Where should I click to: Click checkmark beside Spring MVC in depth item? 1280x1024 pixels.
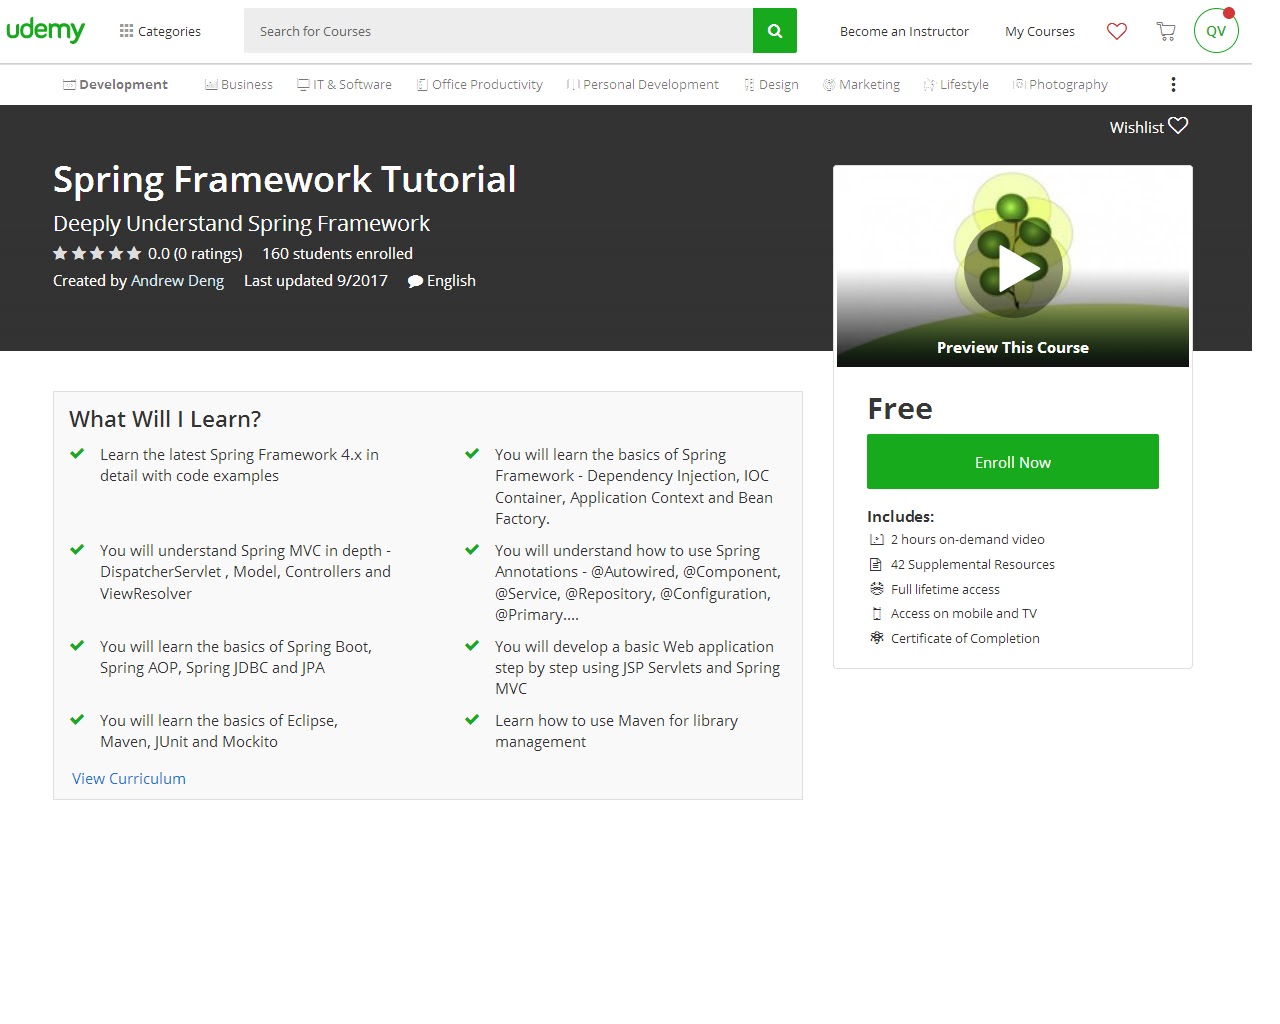pyautogui.click(x=77, y=550)
